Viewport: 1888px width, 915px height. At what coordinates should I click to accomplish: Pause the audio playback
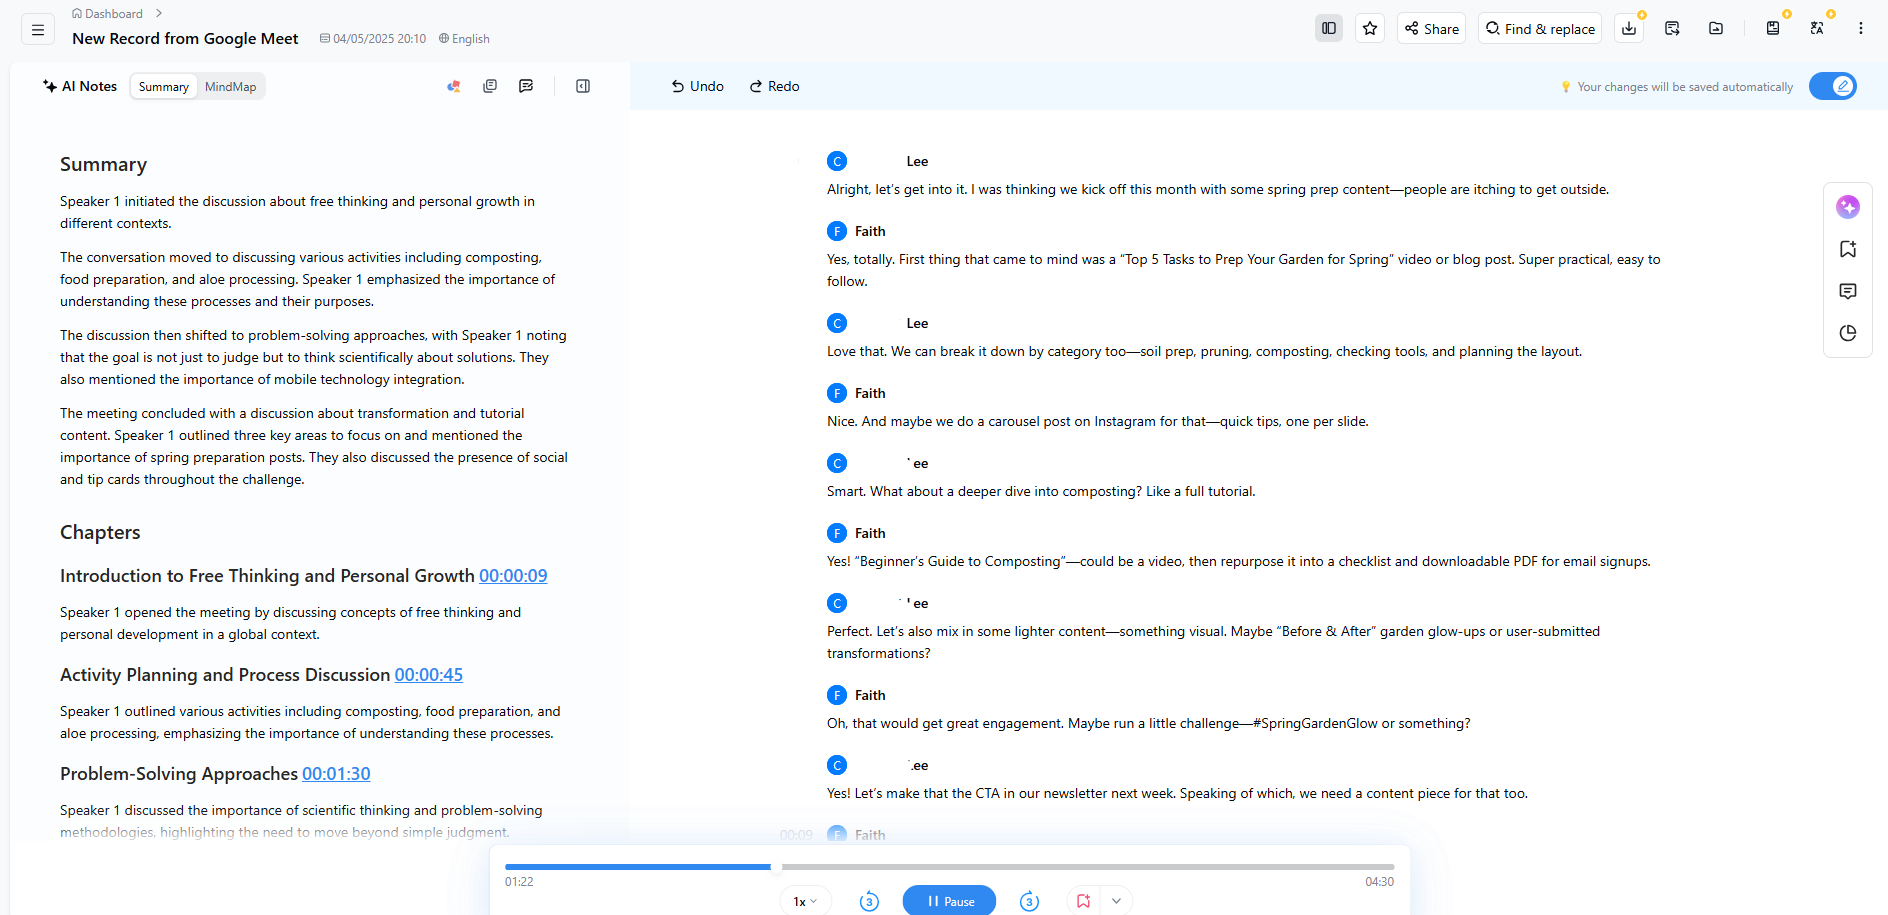pyautogui.click(x=949, y=900)
